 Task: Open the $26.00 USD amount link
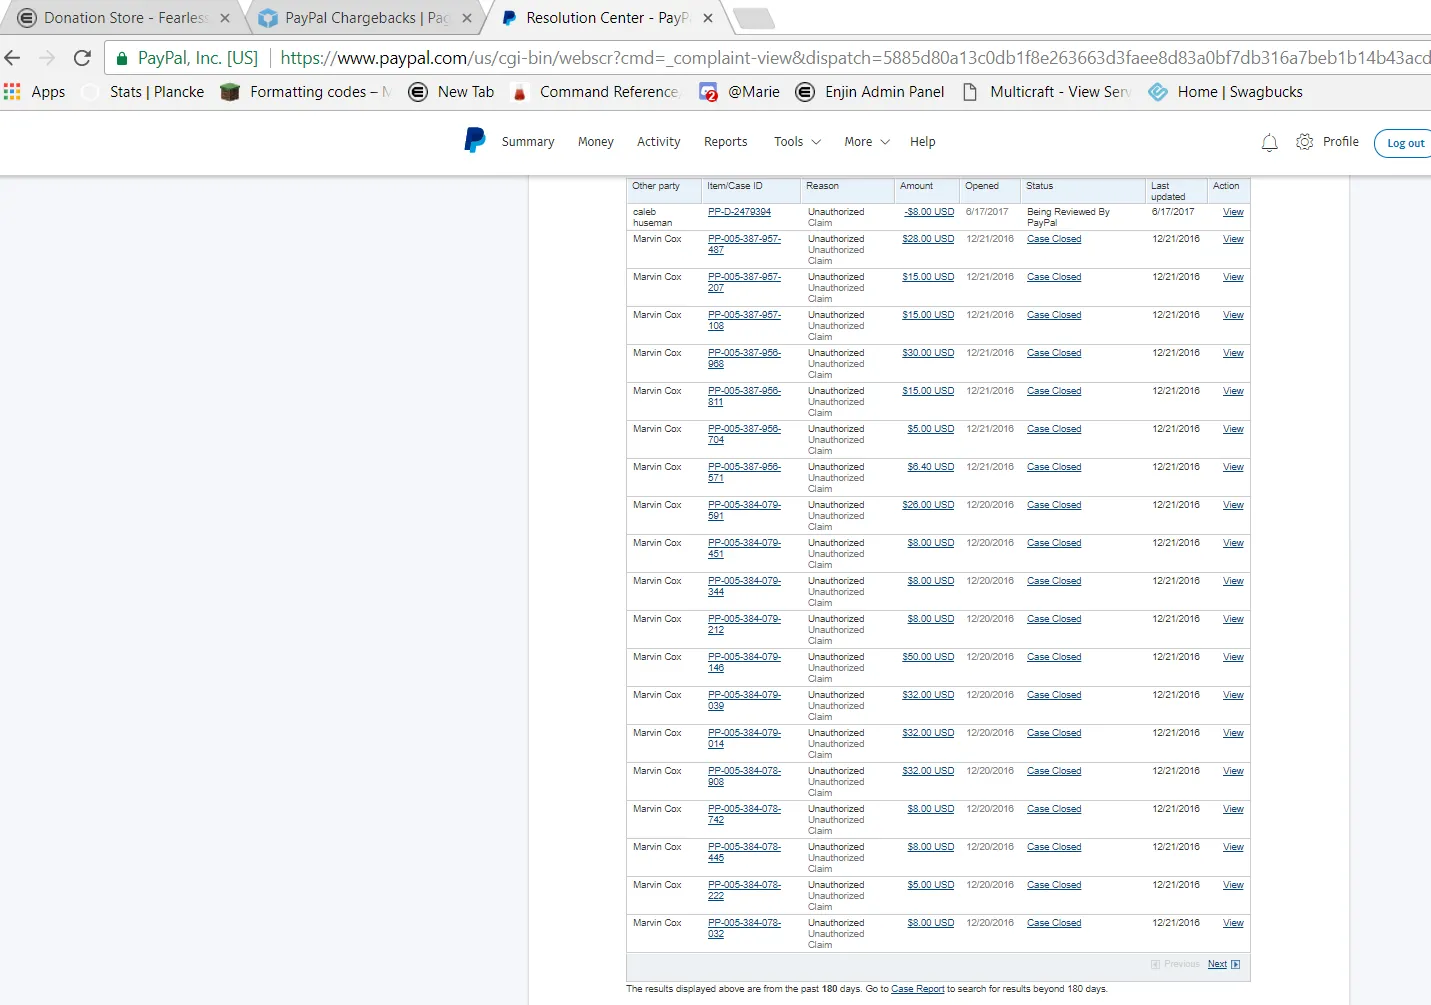click(x=928, y=505)
